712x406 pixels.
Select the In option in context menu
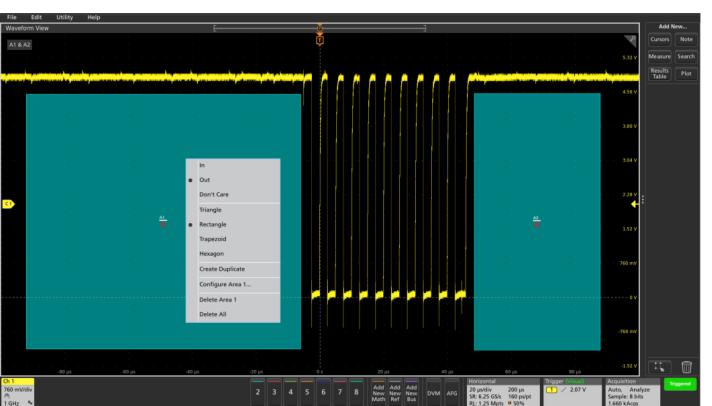233,165
